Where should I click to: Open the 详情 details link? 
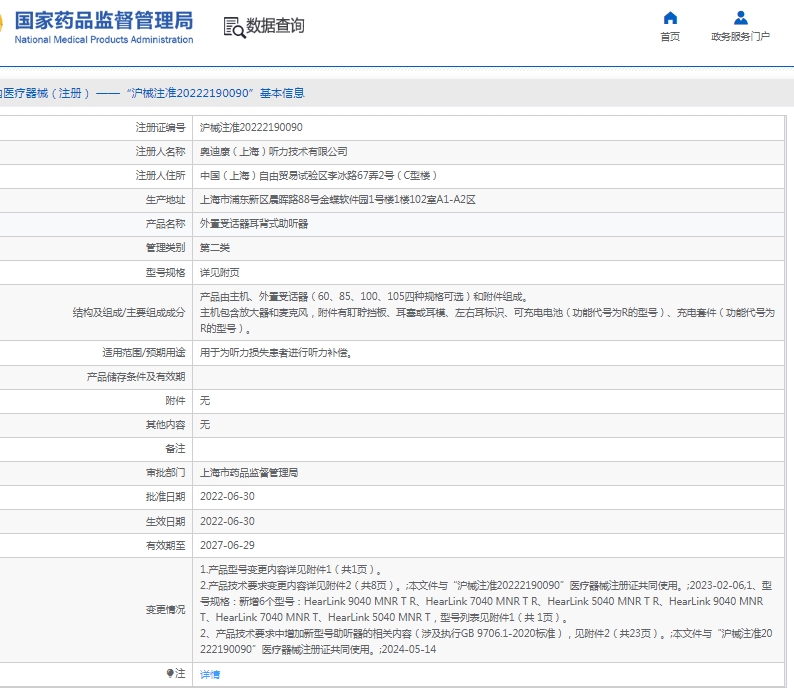(x=210, y=675)
